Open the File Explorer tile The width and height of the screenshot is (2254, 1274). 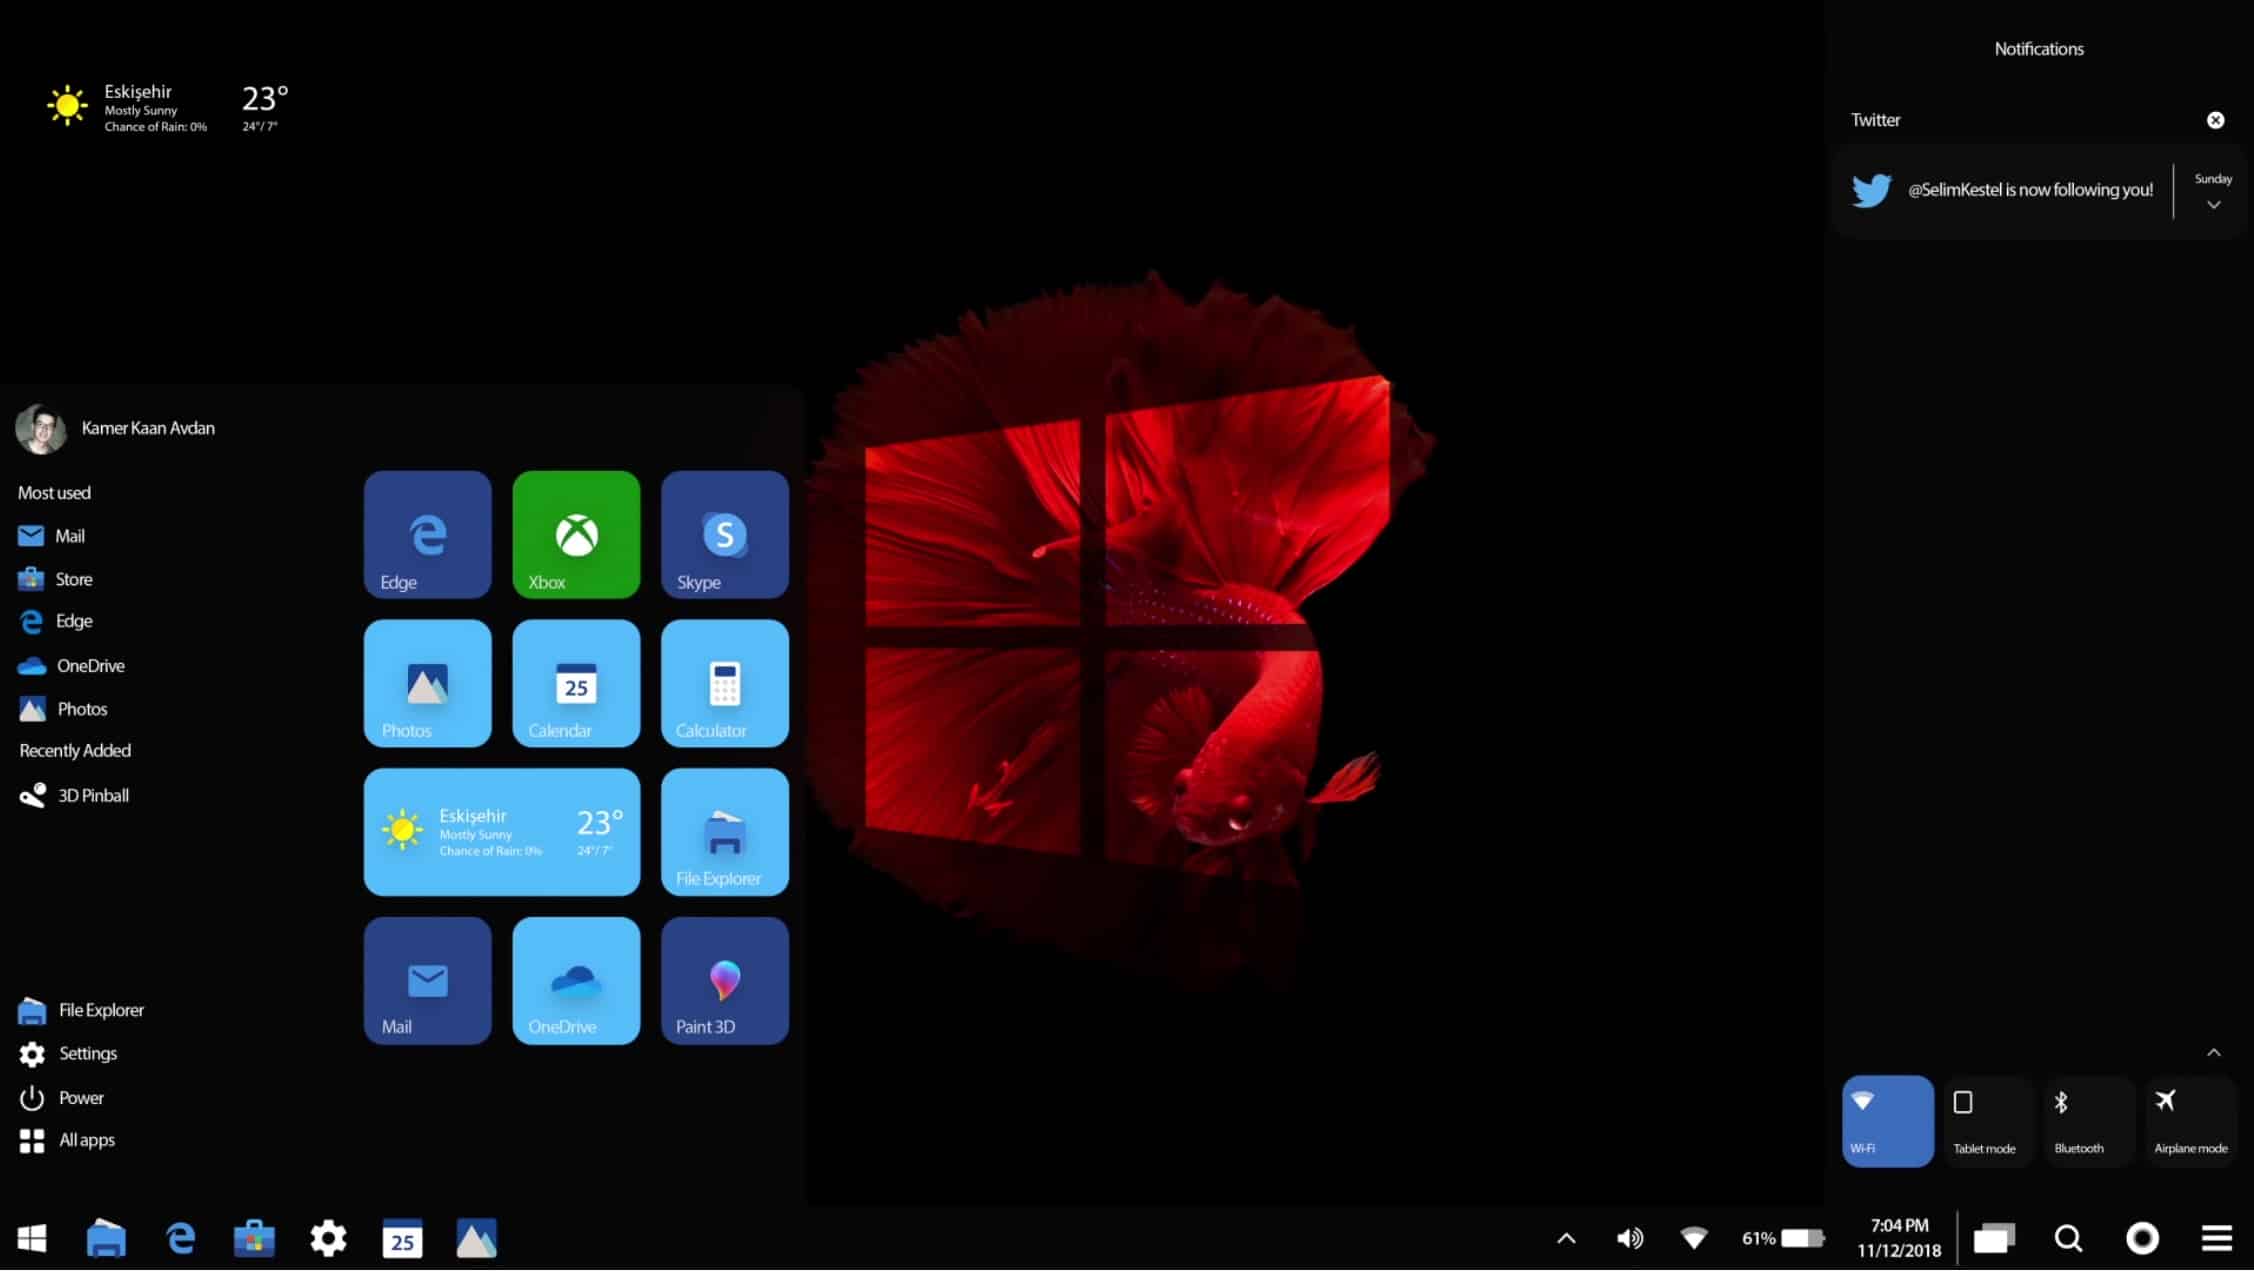[723, 831]
